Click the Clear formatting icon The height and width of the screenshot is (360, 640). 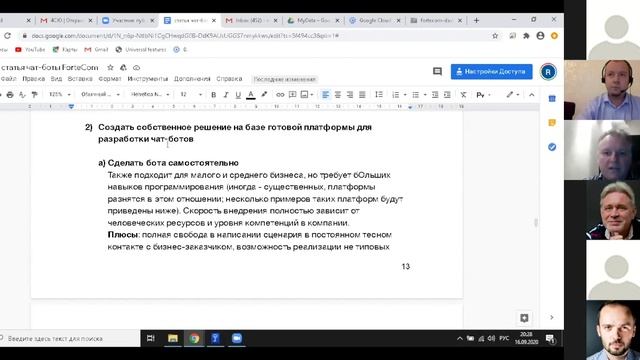(463, 95)
